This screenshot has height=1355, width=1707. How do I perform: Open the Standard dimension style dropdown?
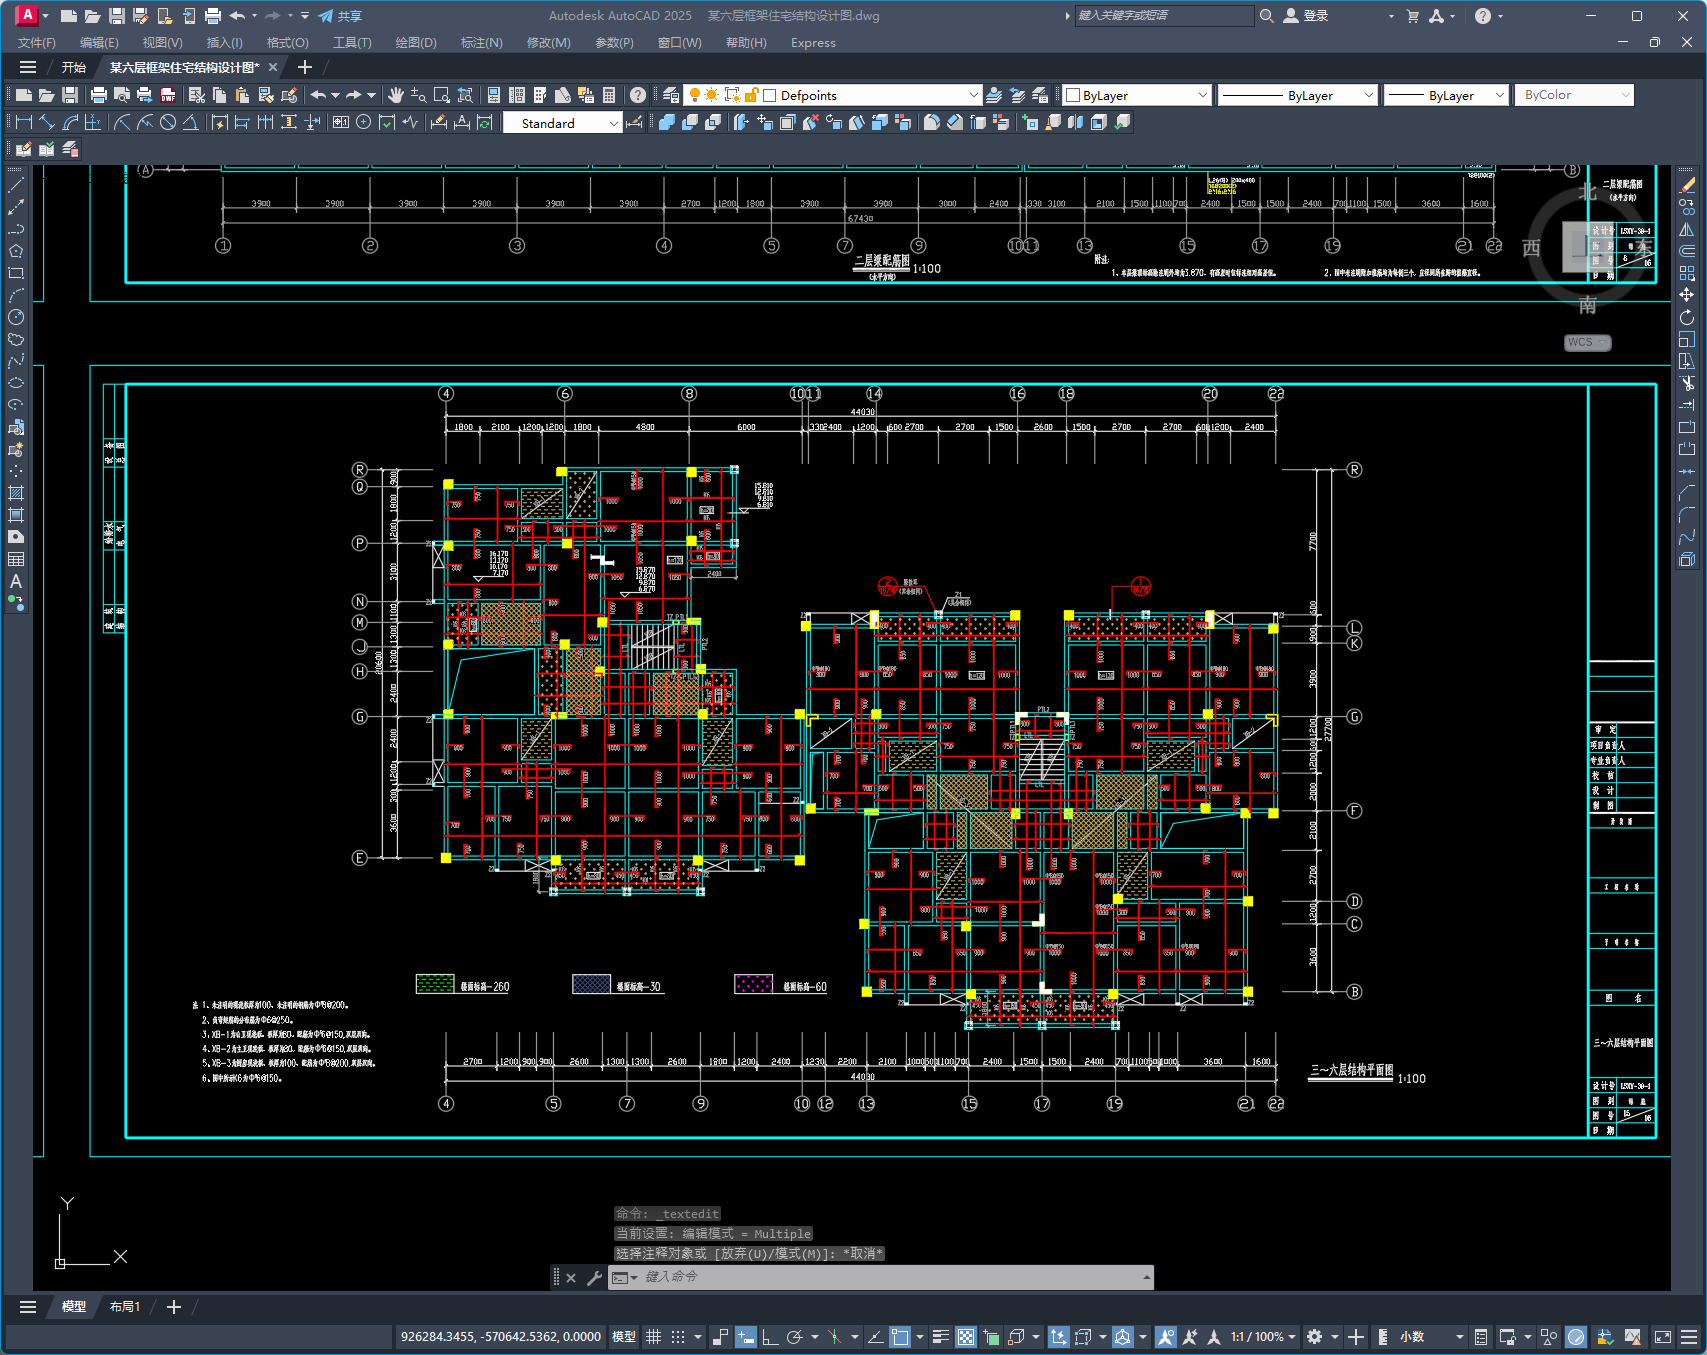613,123
